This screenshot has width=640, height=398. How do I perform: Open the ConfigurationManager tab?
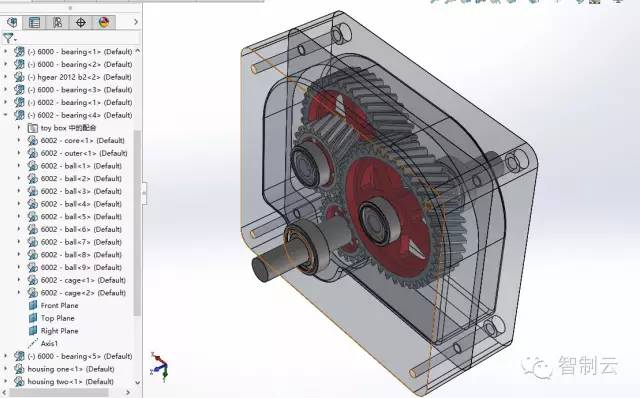(58, 22)
